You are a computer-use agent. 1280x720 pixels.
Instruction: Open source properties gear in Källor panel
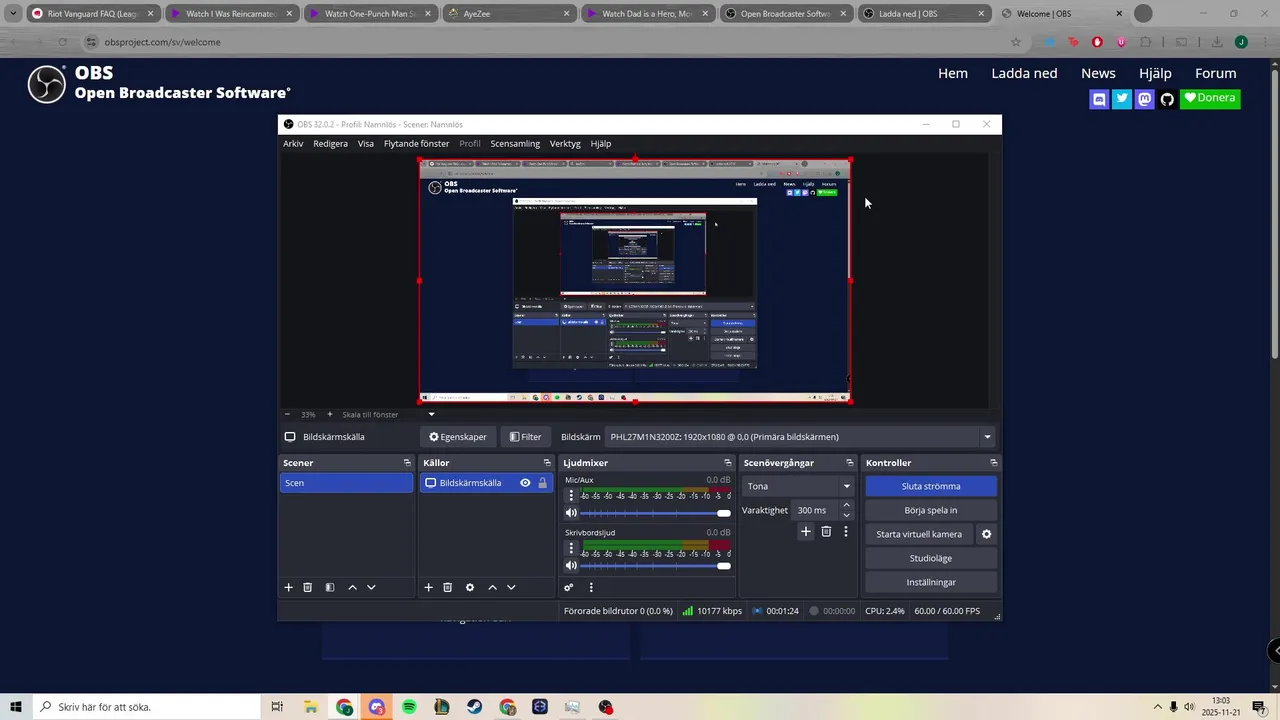point(470,587)
